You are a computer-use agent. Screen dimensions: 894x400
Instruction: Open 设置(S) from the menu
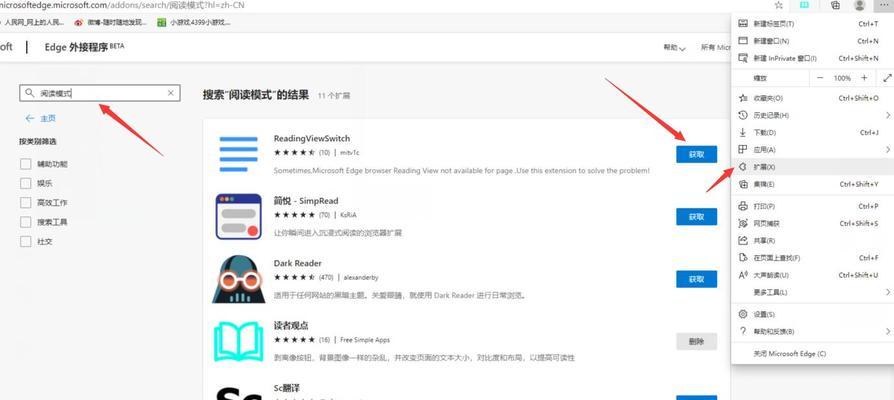click(812, 315)
